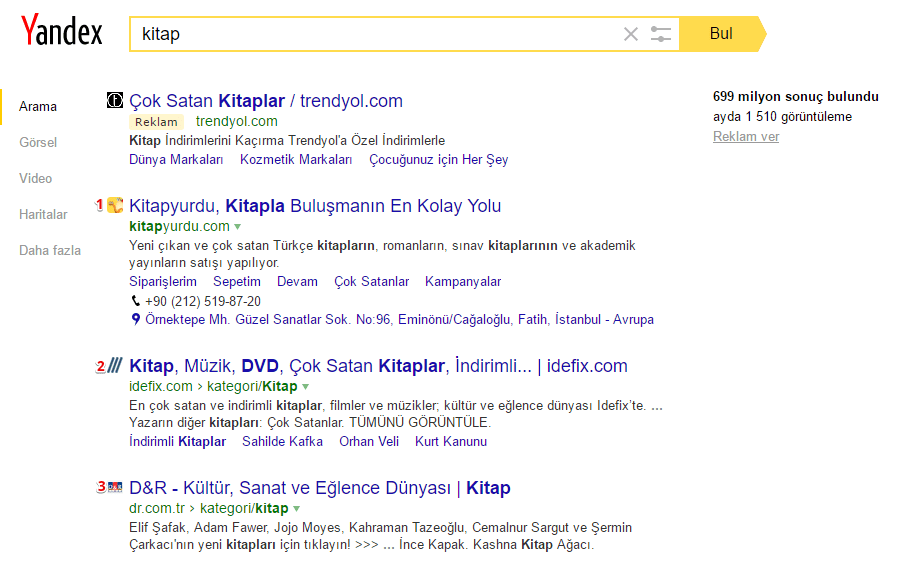
Task: Switch to the Video search tab
Action: (x=35, y=178)
